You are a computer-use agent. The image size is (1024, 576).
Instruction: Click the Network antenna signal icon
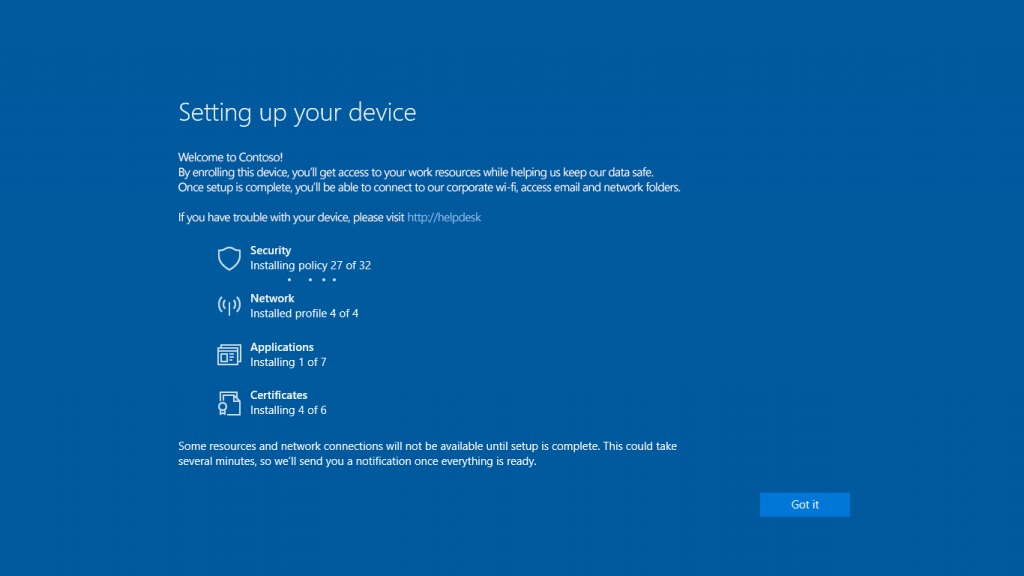(x=229, y=306)
